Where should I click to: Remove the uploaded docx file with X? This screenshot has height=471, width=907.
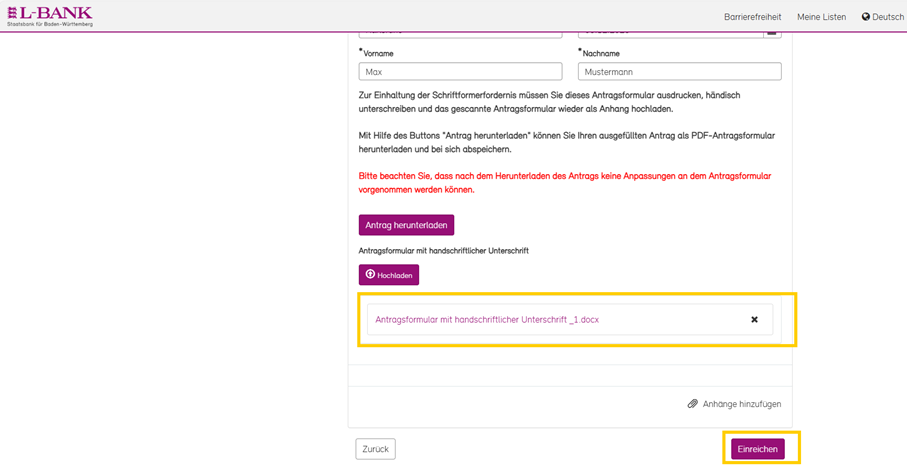754,320
